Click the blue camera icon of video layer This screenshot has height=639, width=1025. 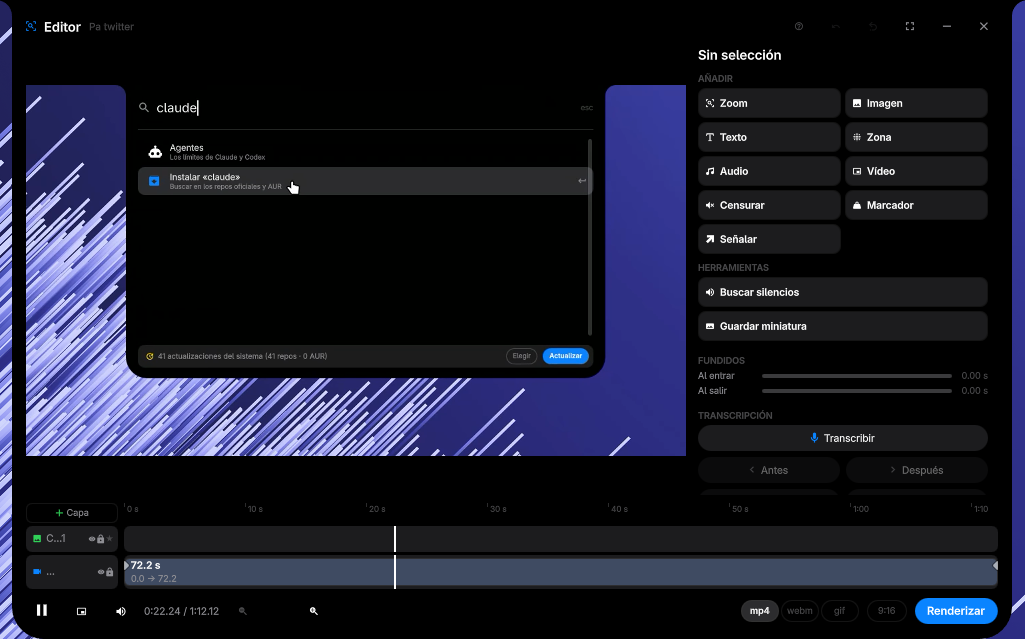click(x=37, y=572)
